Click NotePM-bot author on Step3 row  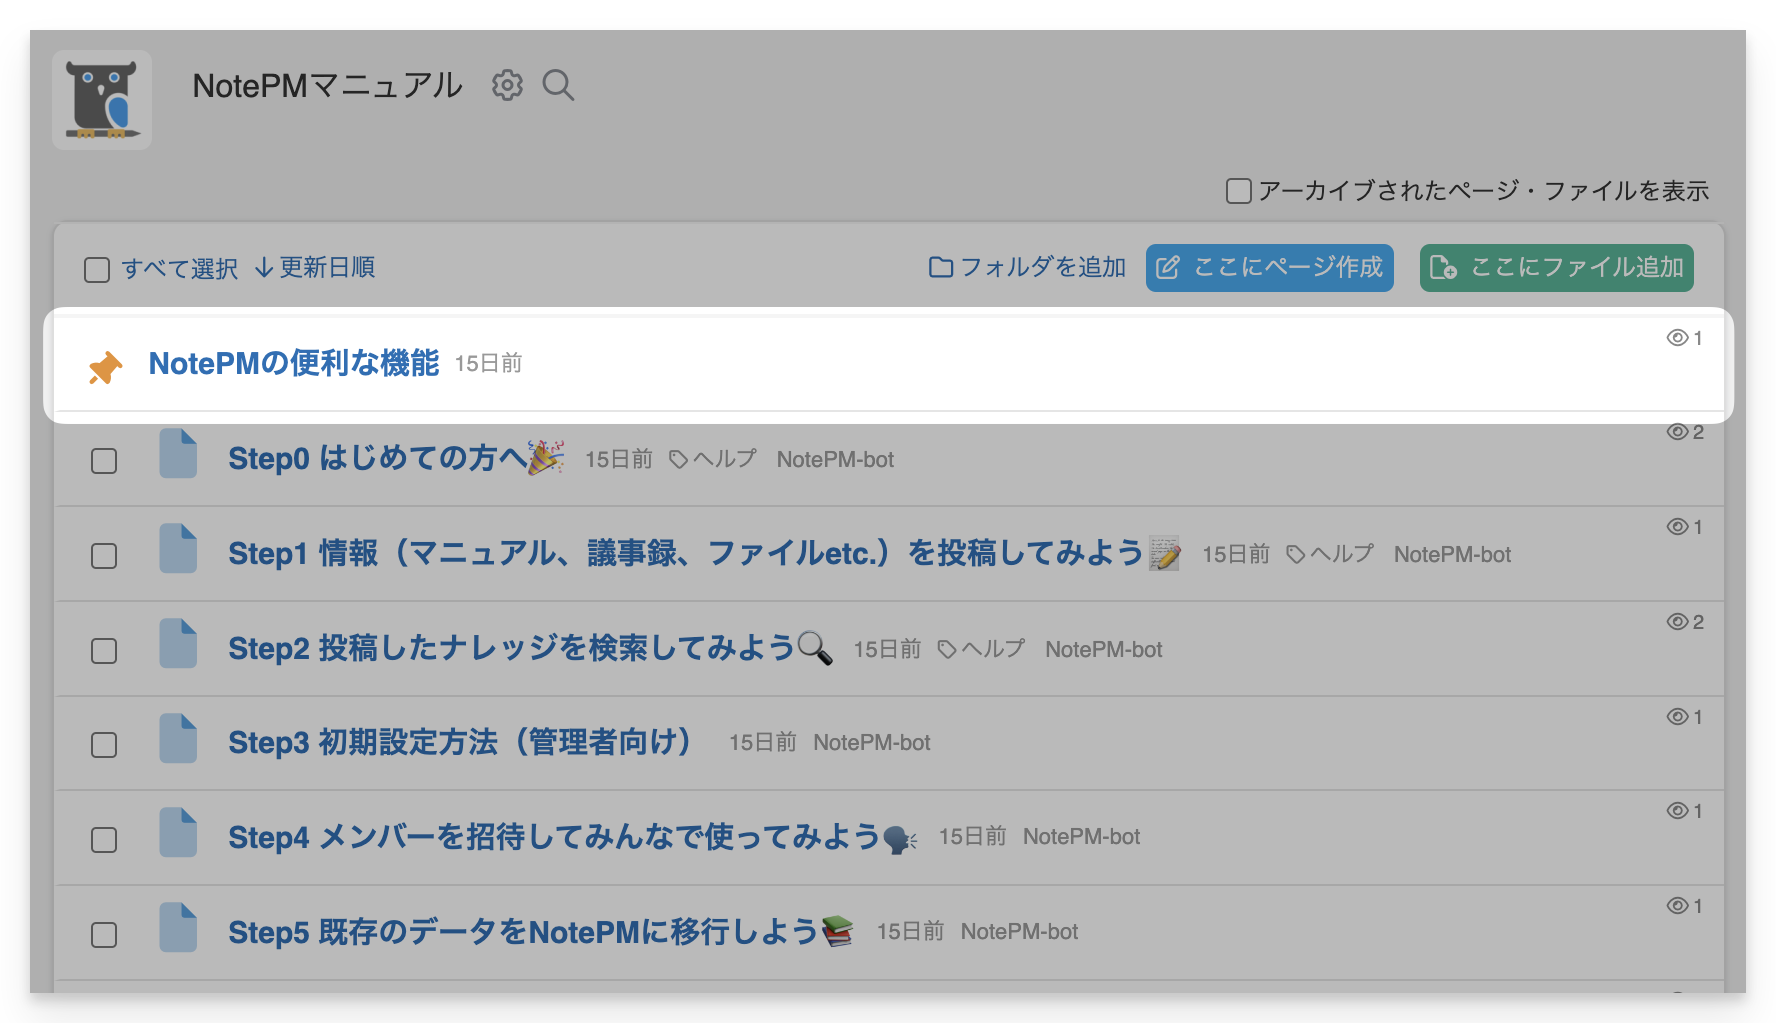coord(872,743)
